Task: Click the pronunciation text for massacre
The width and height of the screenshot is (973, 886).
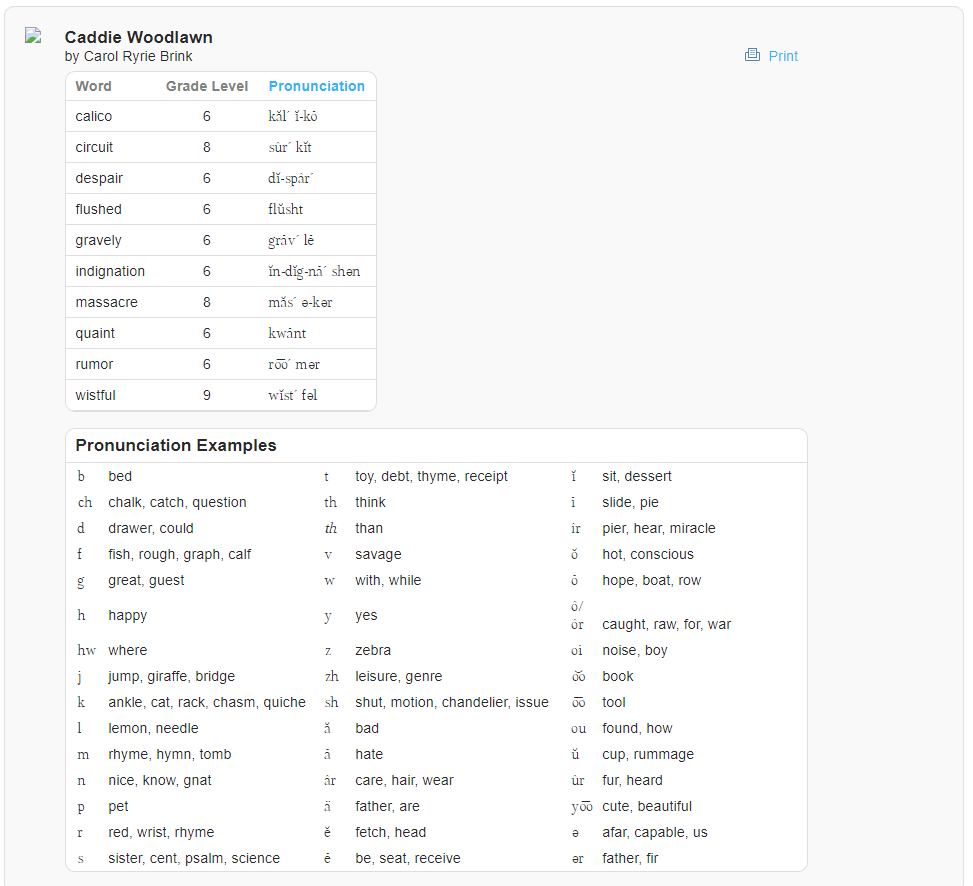Action: (x=300, y=302)
